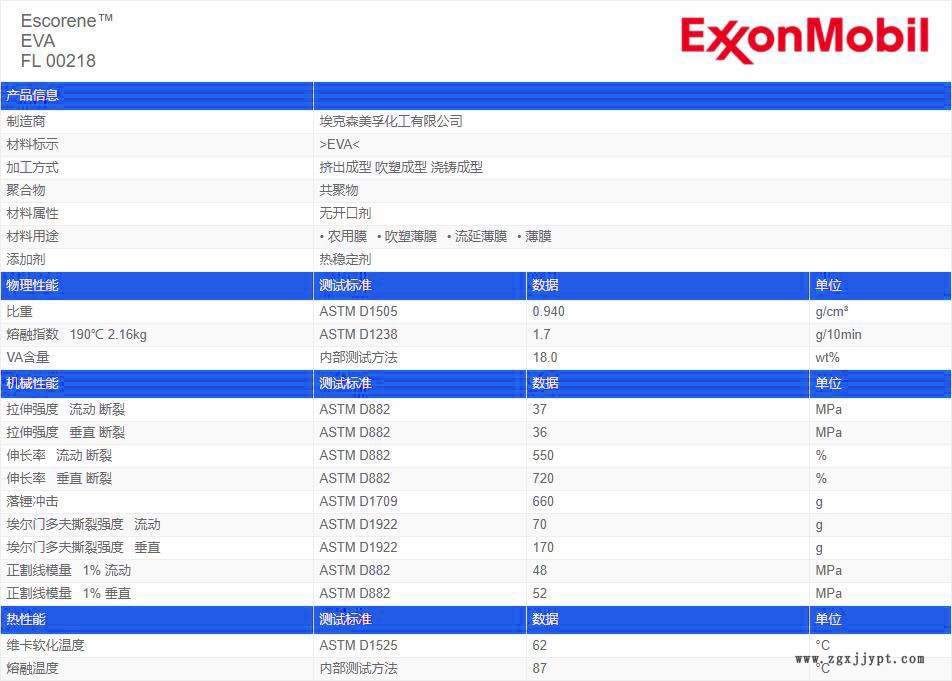This screenshot has width=952, height=681.
Task: Select the ASTM D1238 melt index standard
Action: pos(358,334)
